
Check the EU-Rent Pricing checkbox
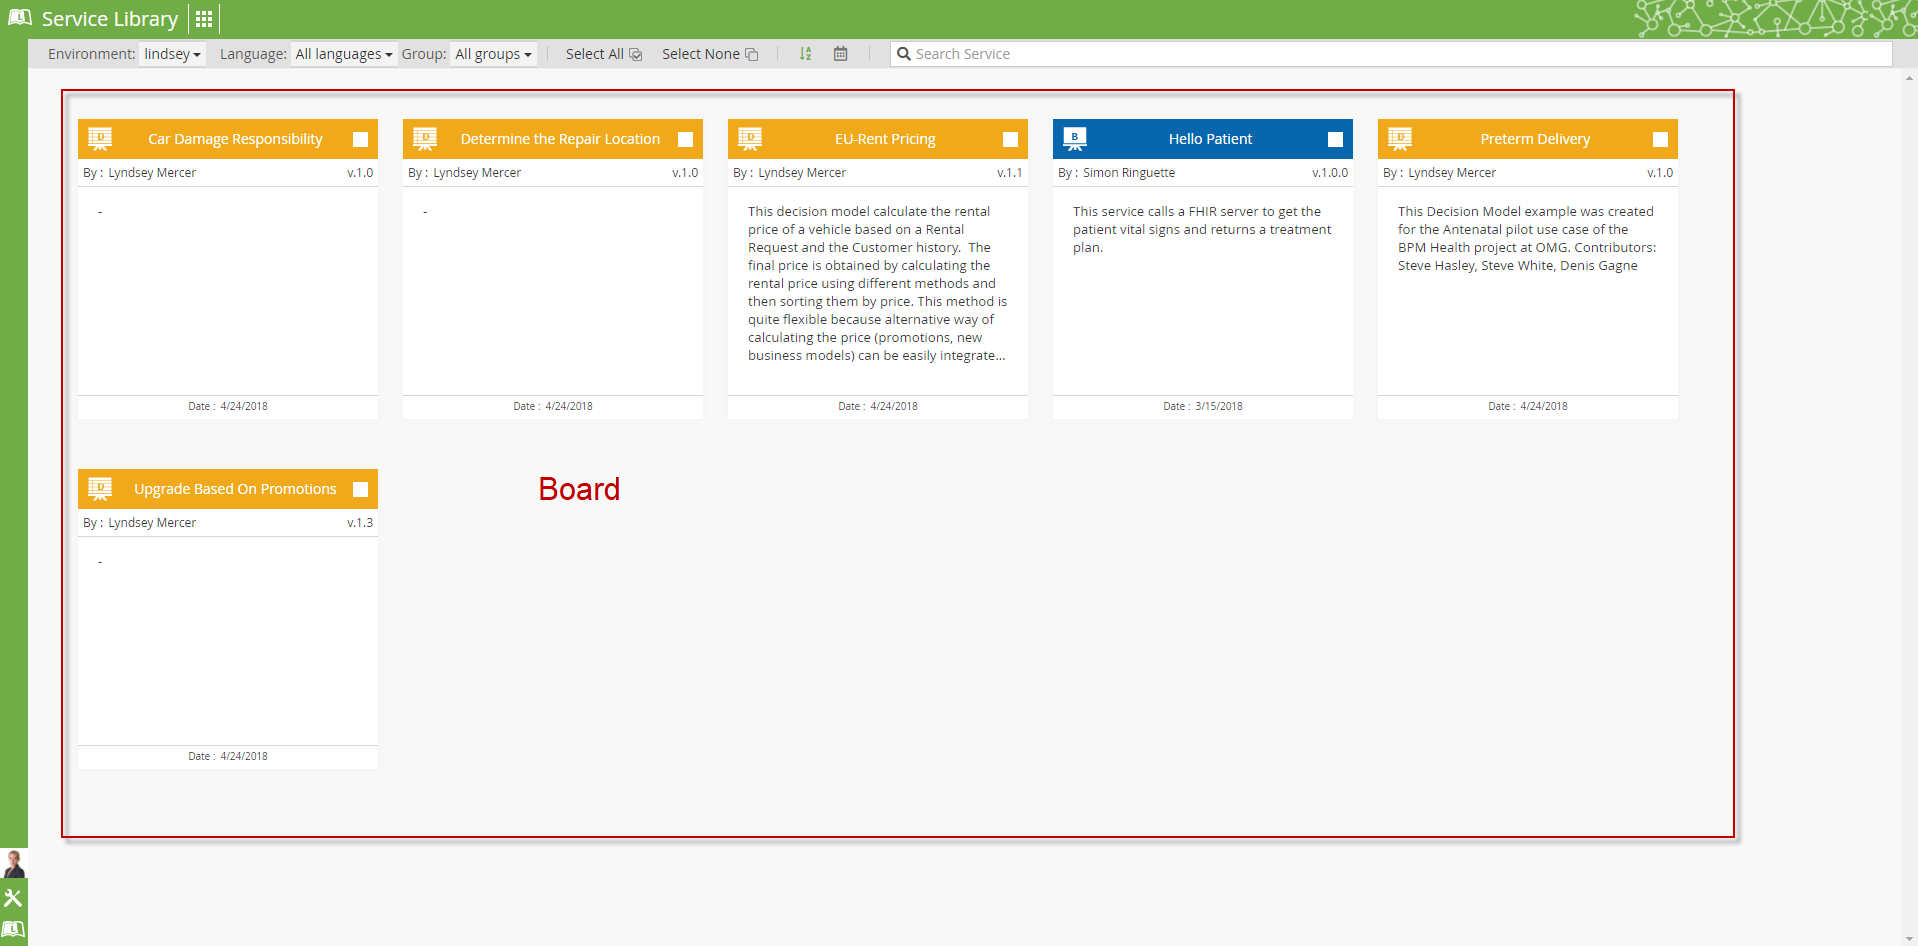pyautogui.click(x=1011, y=140)
